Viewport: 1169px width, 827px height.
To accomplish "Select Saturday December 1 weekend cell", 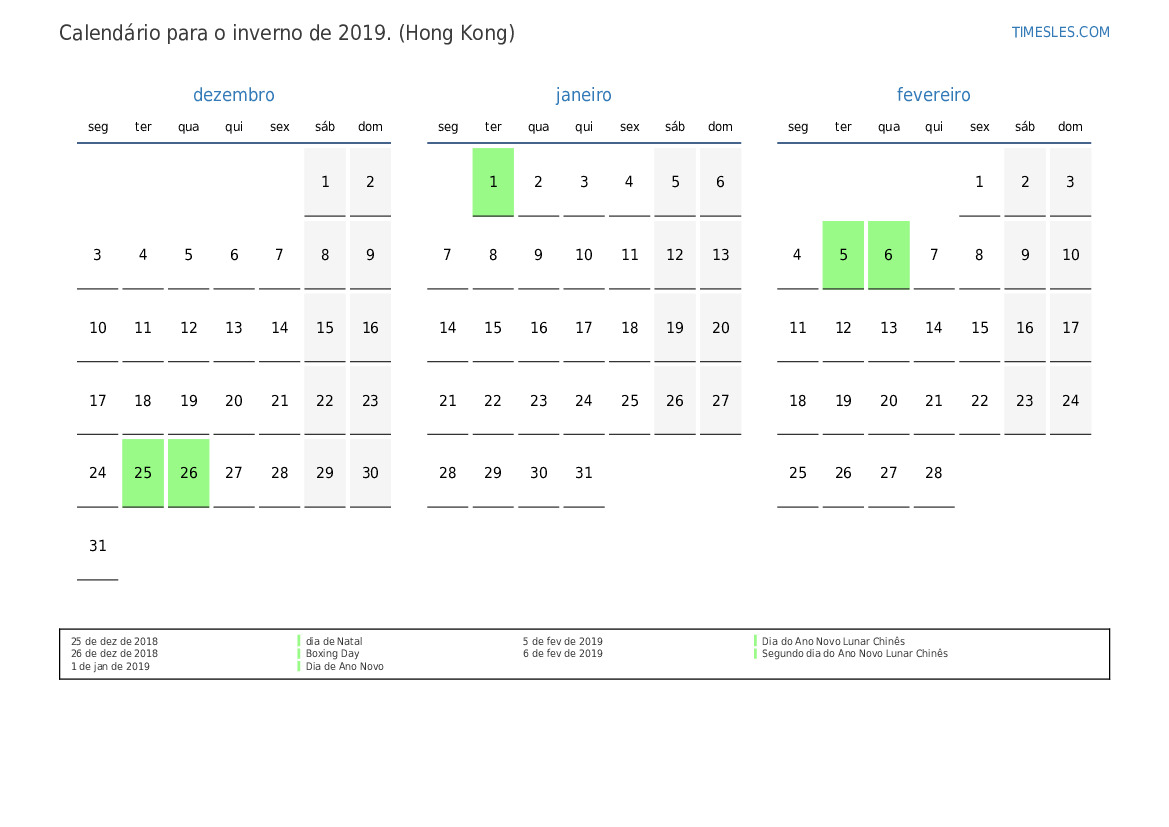I will (325, 182).
